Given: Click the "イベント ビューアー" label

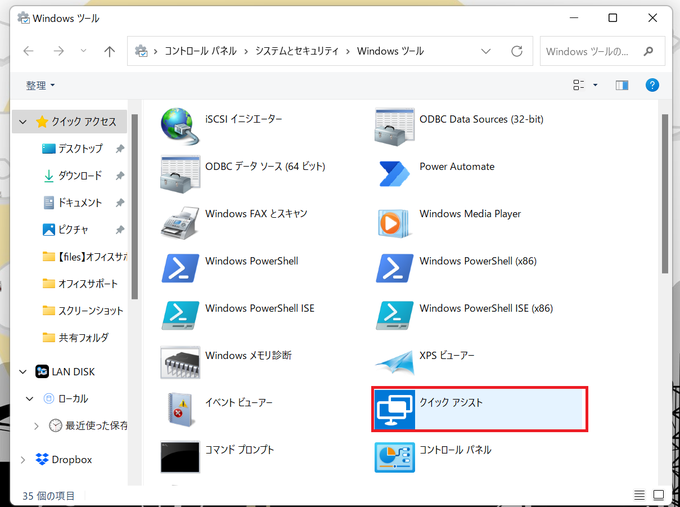Looking at the screenshot, I should [x=239, y=402].
